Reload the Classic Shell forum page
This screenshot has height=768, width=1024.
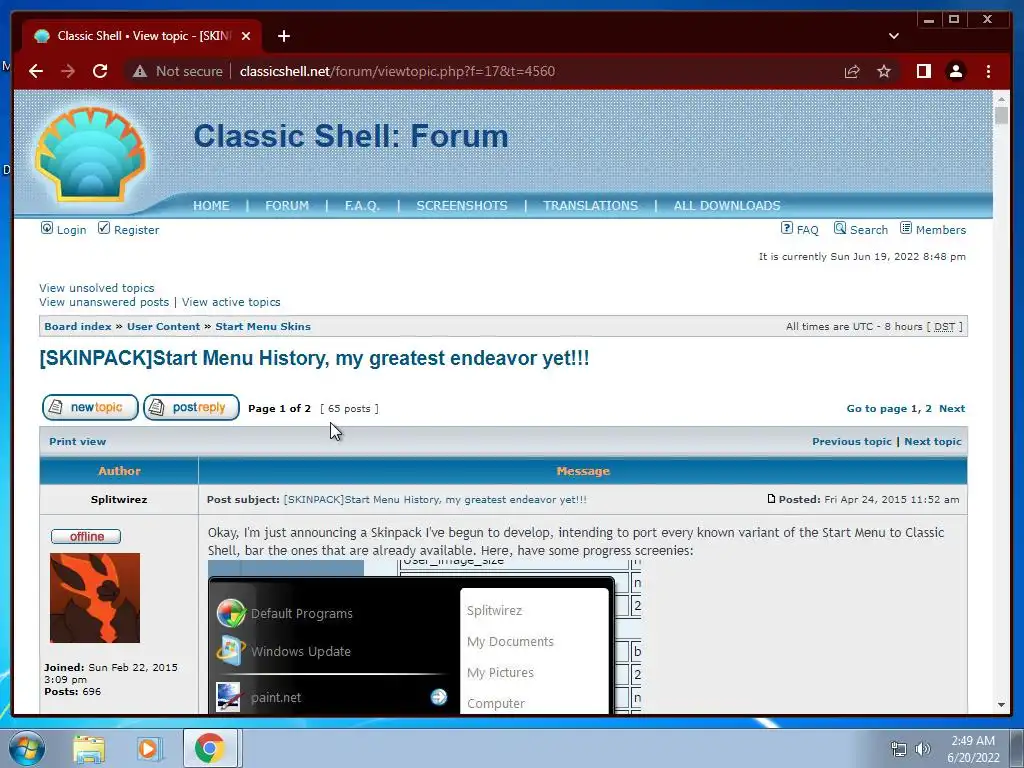click(100, 71)
